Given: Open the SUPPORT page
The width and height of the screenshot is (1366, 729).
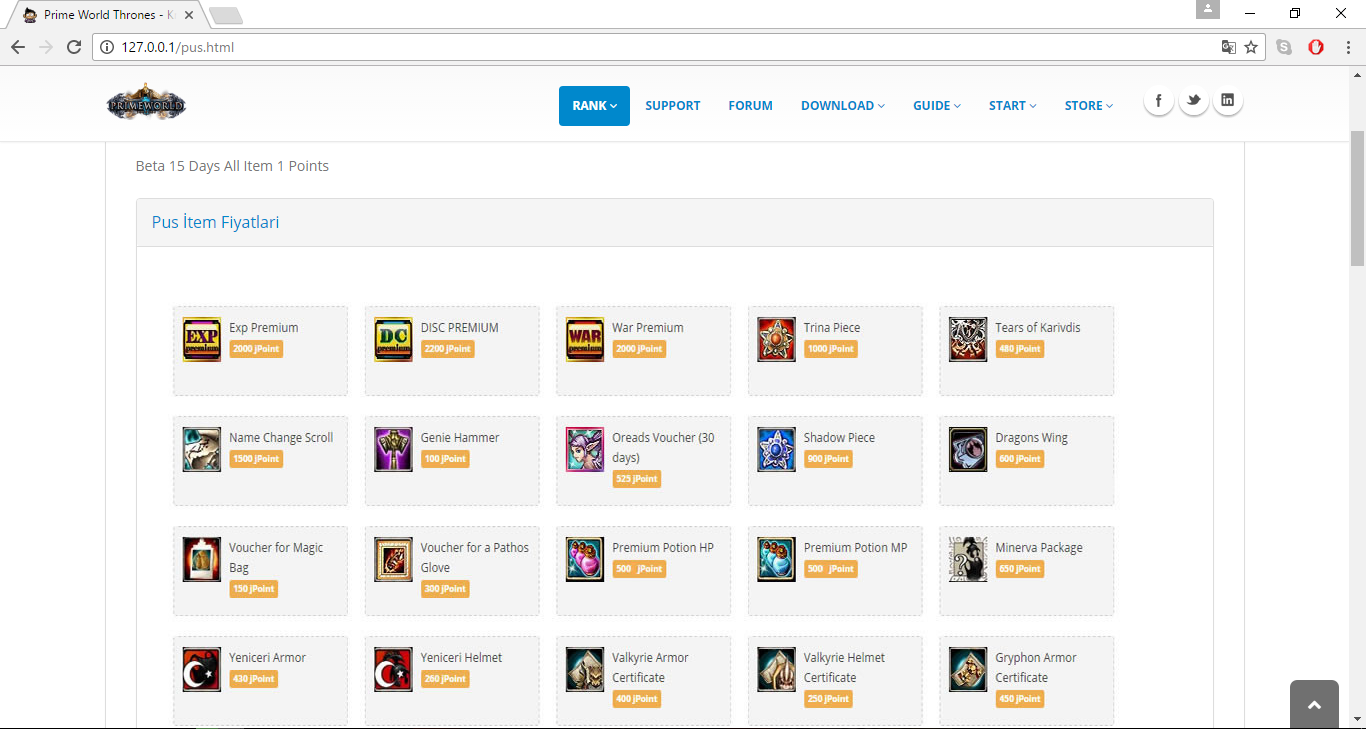Looking at the screenshot, I should (x=673, y=106).
